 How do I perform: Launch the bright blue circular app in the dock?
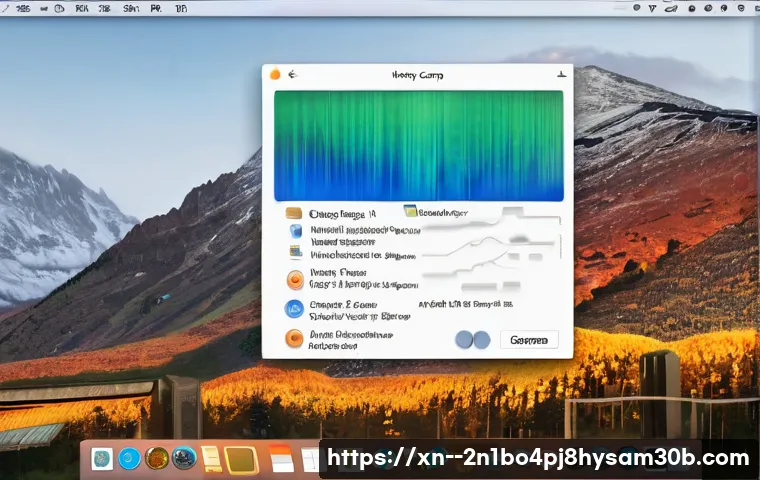click(x=129, y=459)
